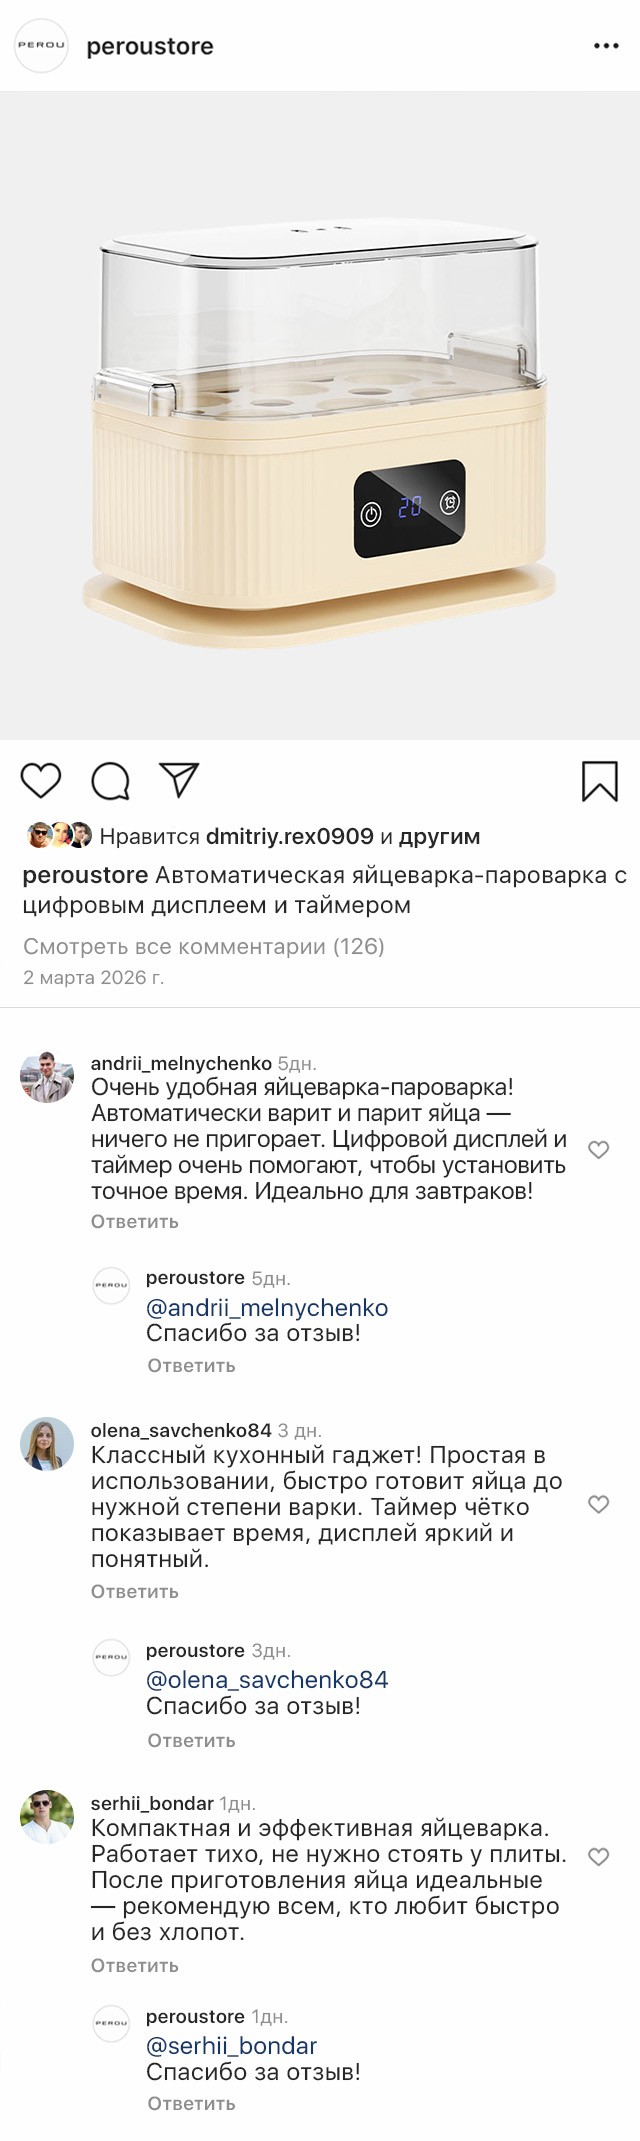Open the dmitriy.rex0909 profile link
This screenshot has width=640, height=2141.
coord(289,836)
